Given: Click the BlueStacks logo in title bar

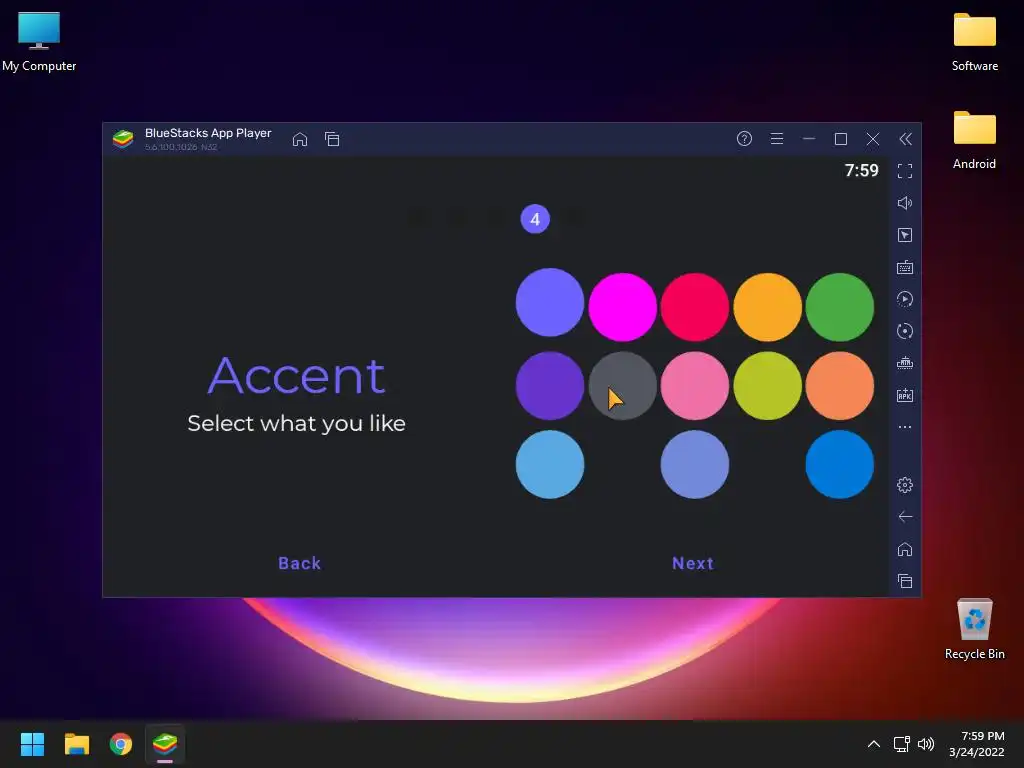Looking at the screenshot, I should tap(123, 139).
